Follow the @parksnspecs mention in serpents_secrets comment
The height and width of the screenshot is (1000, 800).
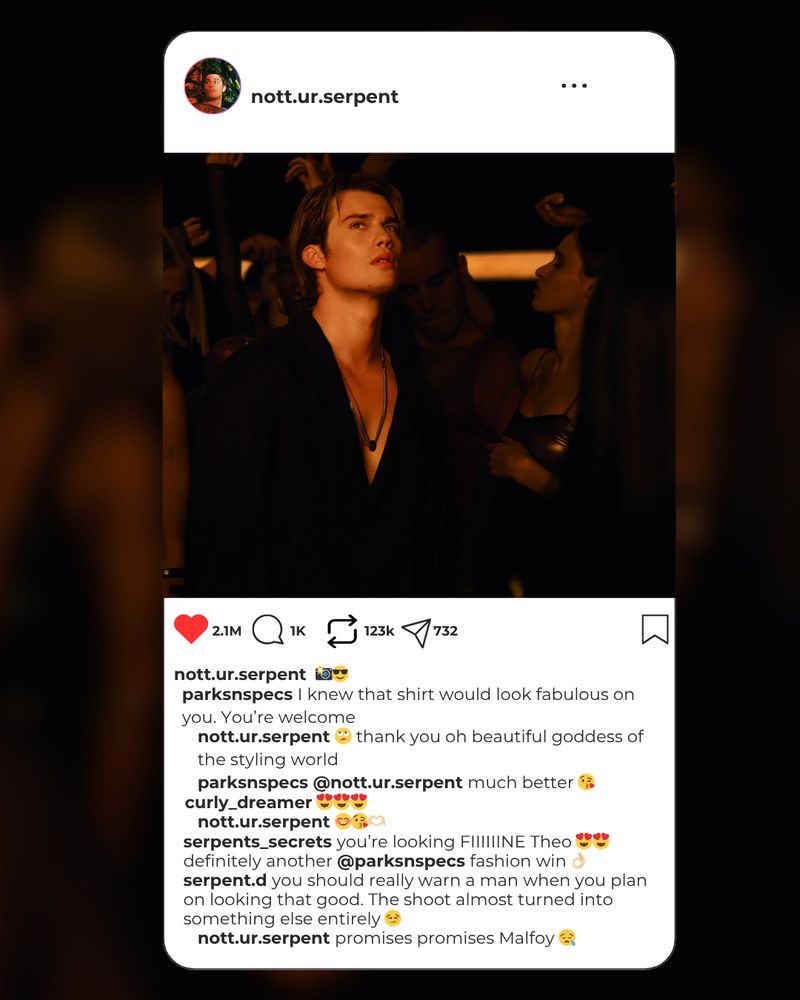tap(401, 862)
